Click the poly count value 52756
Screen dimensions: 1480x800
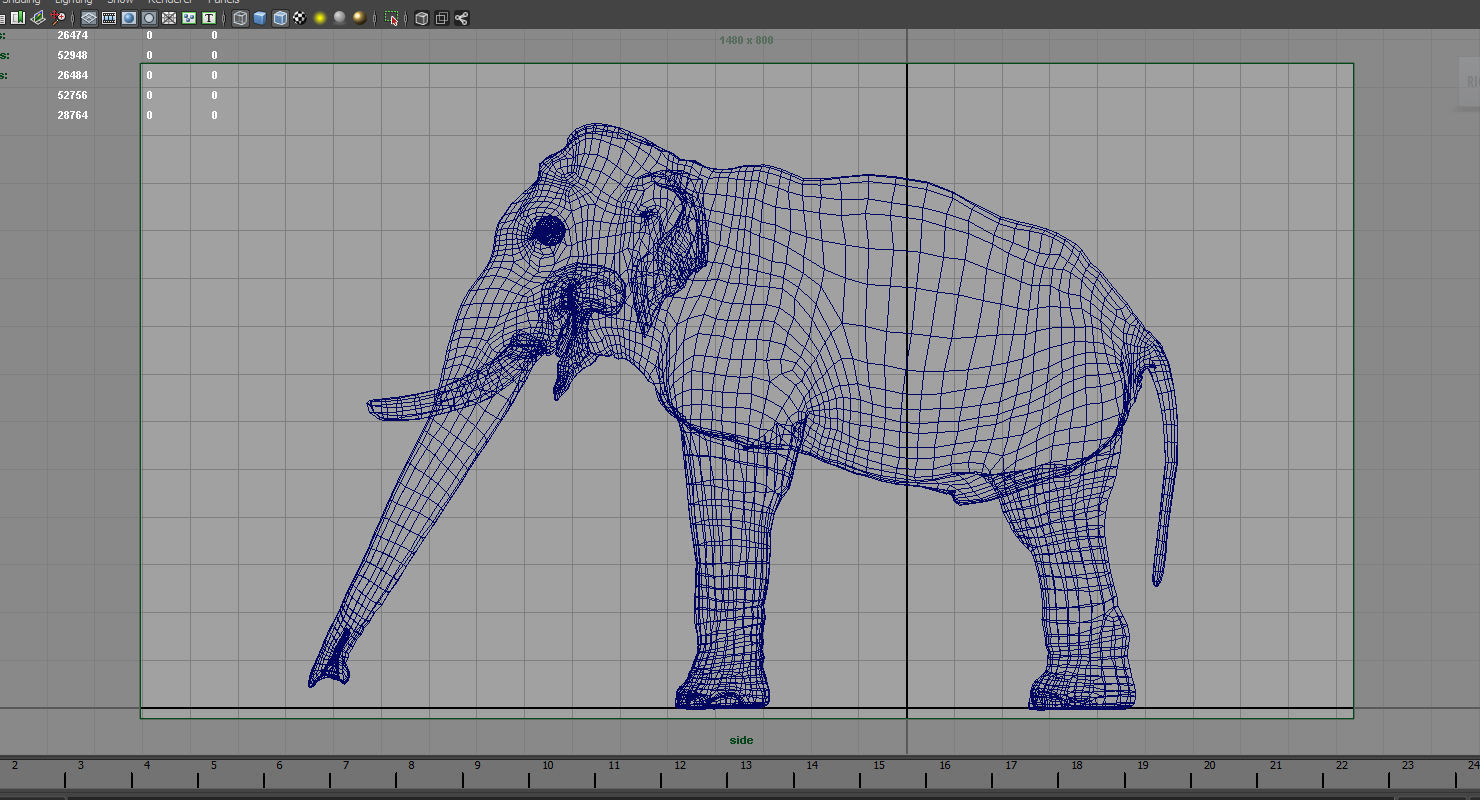[x=72, y=95]
